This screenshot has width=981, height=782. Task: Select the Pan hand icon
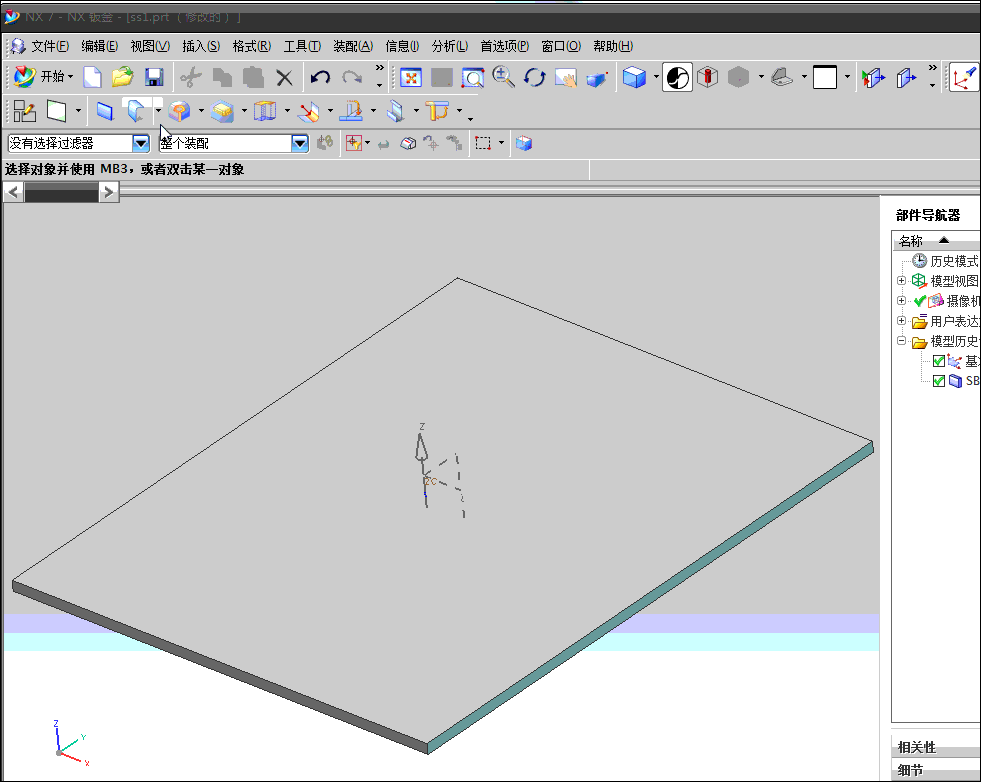(566, 78)
